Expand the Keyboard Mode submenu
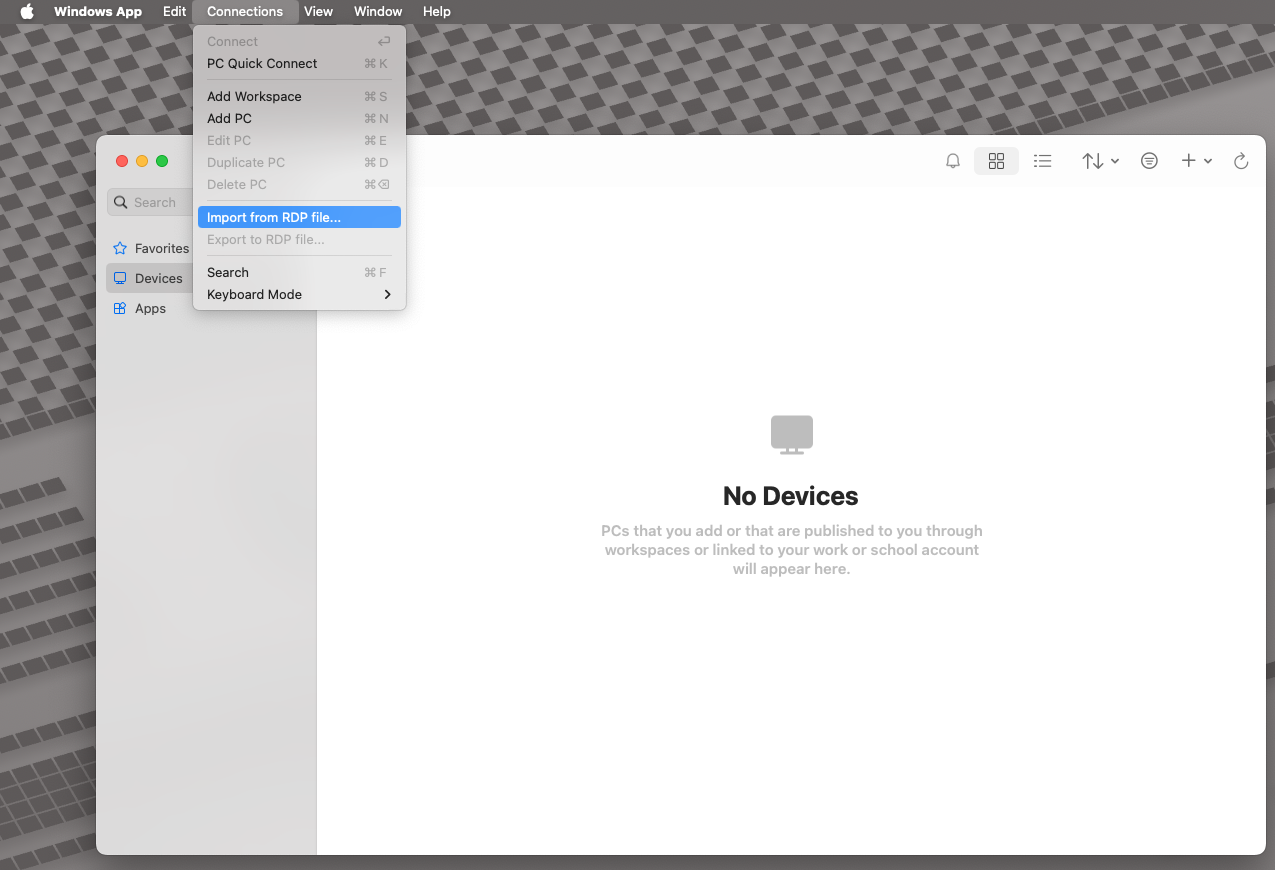The image size is (1275, 870). (299, 294)
